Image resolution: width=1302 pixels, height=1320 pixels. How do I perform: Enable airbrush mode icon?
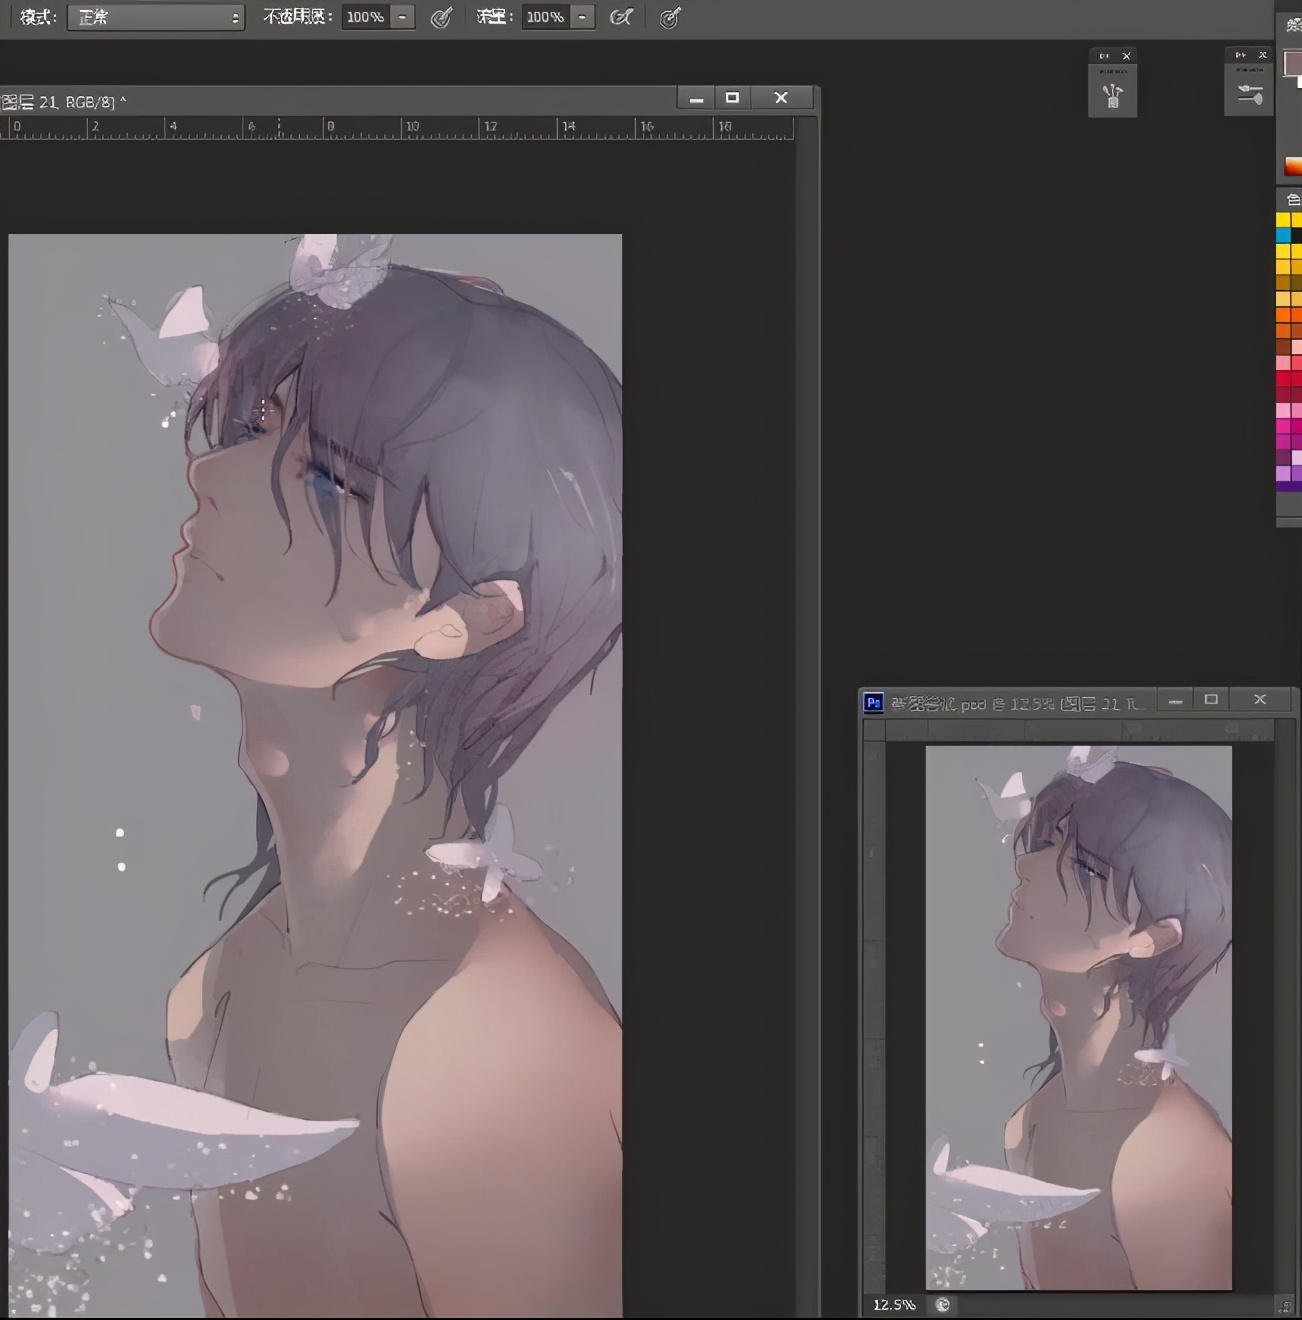(x=621, y=17)
